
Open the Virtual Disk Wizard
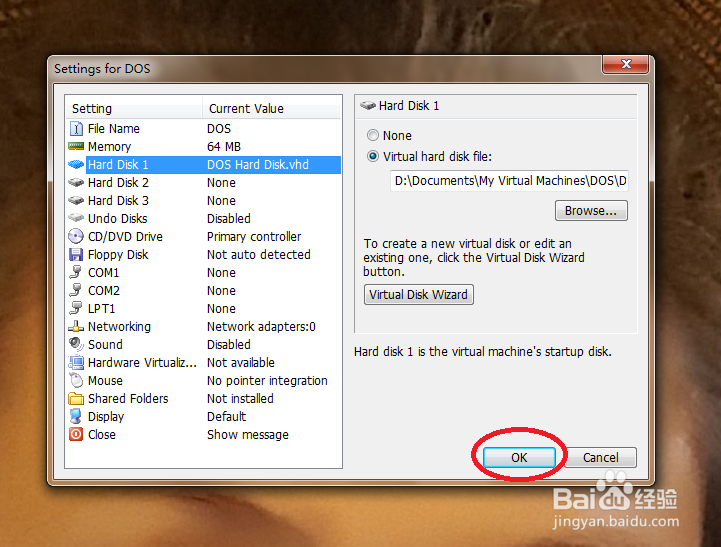click(x=418, y=295)
